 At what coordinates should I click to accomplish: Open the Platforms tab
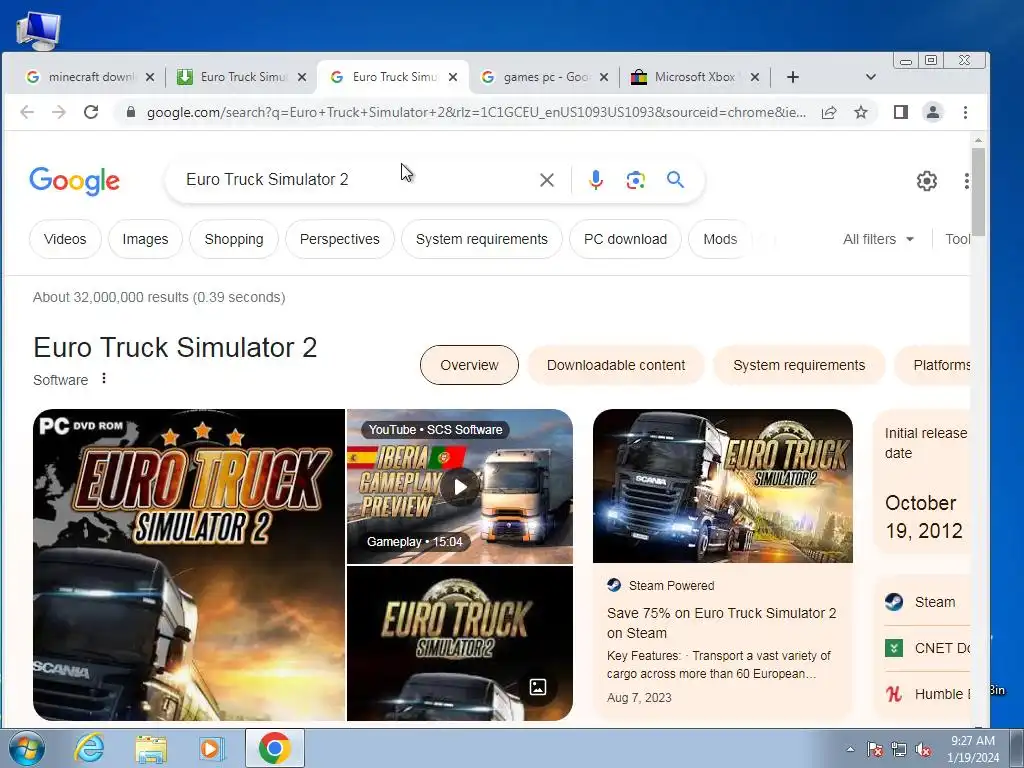coord(933,365)
